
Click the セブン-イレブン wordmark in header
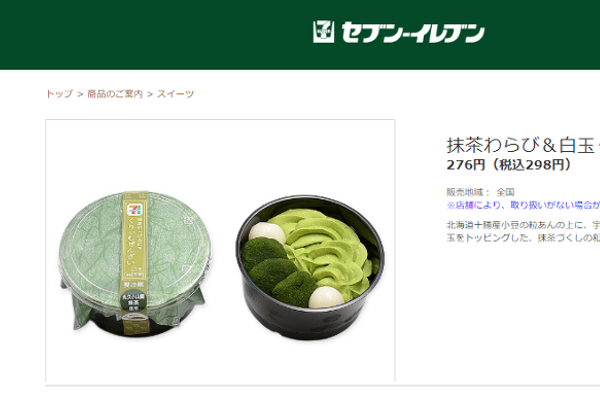(413, 33)
